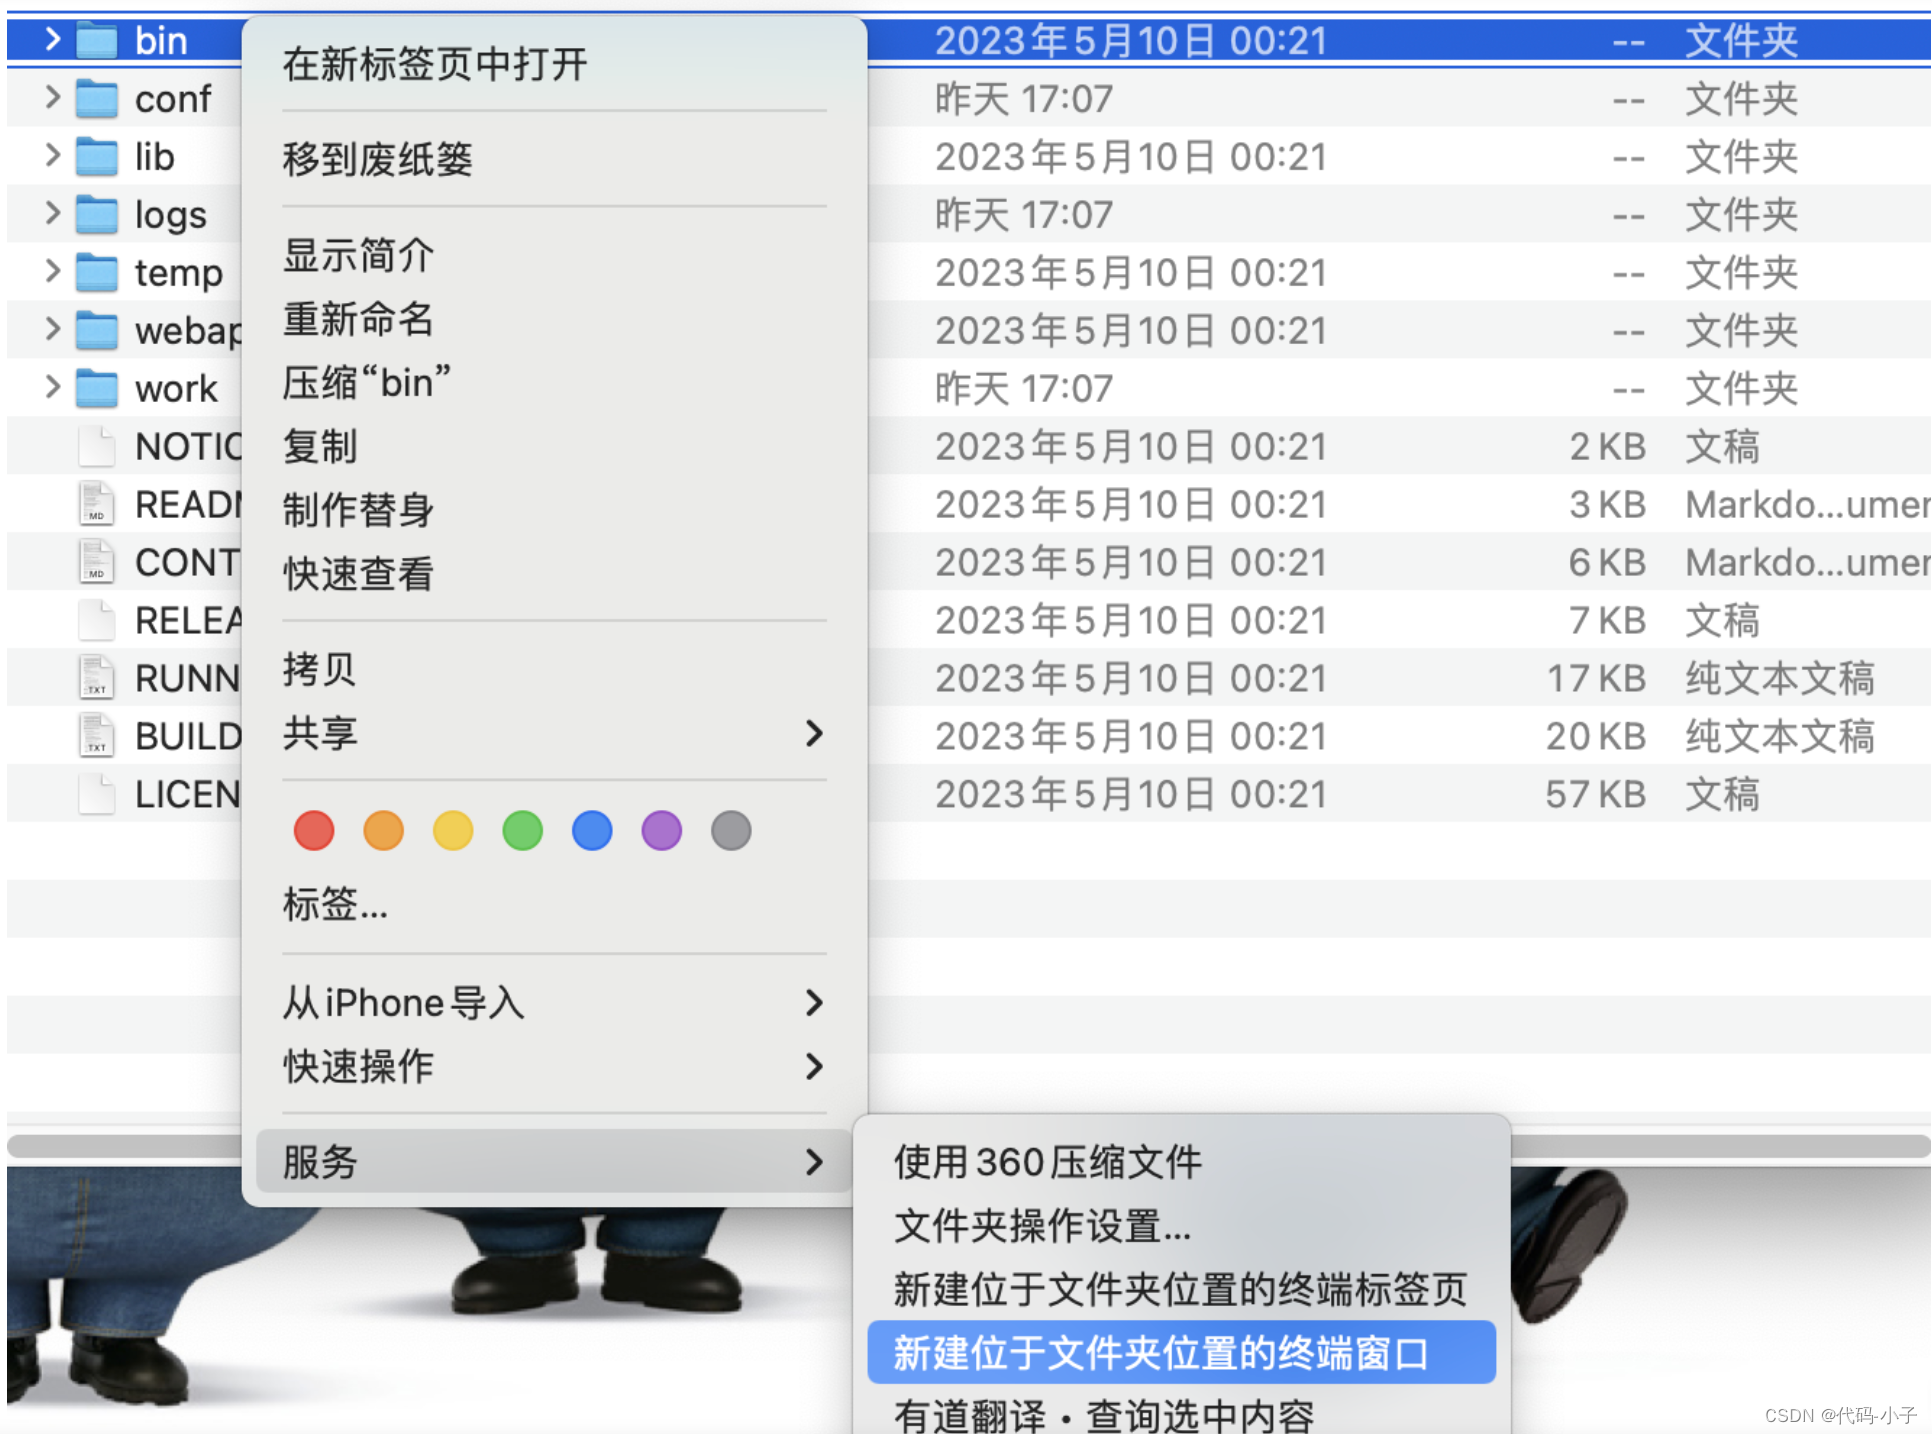Image resolution: width=1932 pixels, height=1434 pixels.
Task: Open the 标签... option
Action: tap(335, 905)
